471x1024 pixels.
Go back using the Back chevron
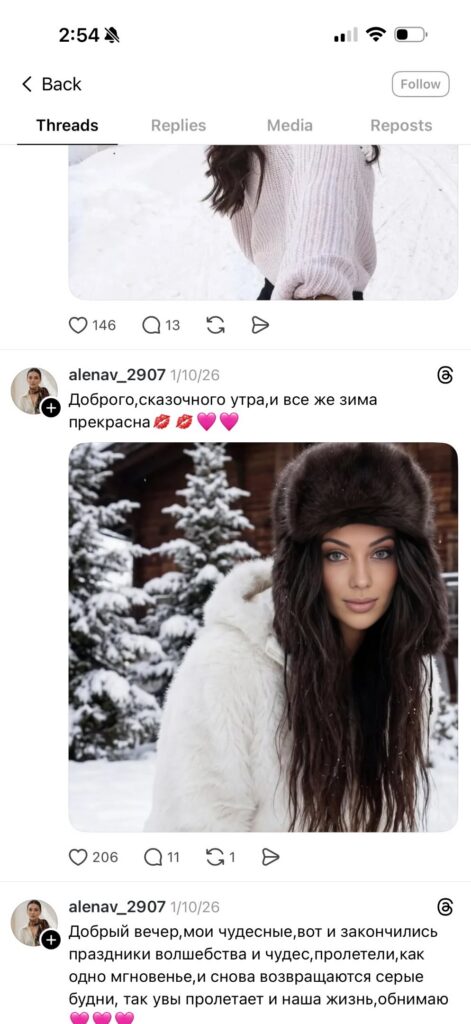pyautogui.click(x=27, y=84)
